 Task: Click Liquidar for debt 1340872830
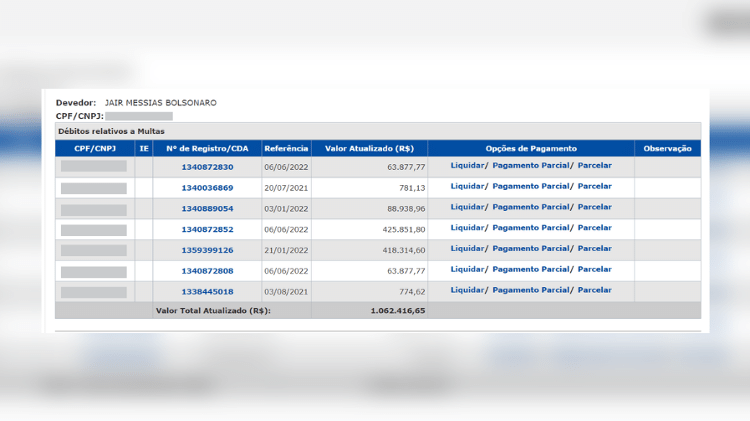467,165
